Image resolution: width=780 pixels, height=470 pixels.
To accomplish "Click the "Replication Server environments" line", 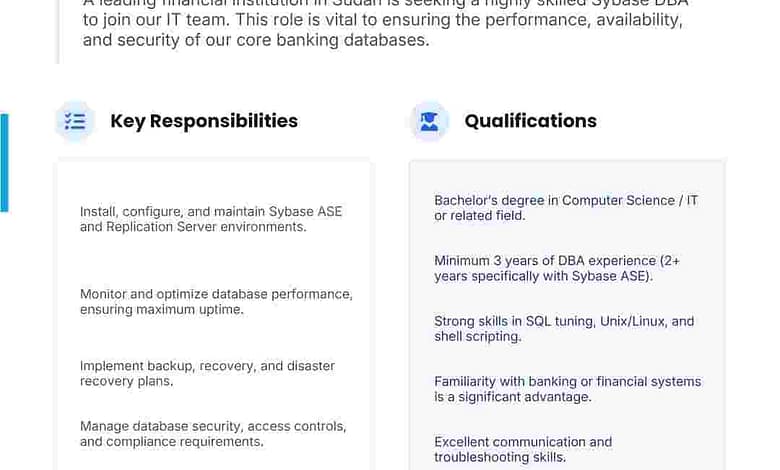I will [193, 227].
